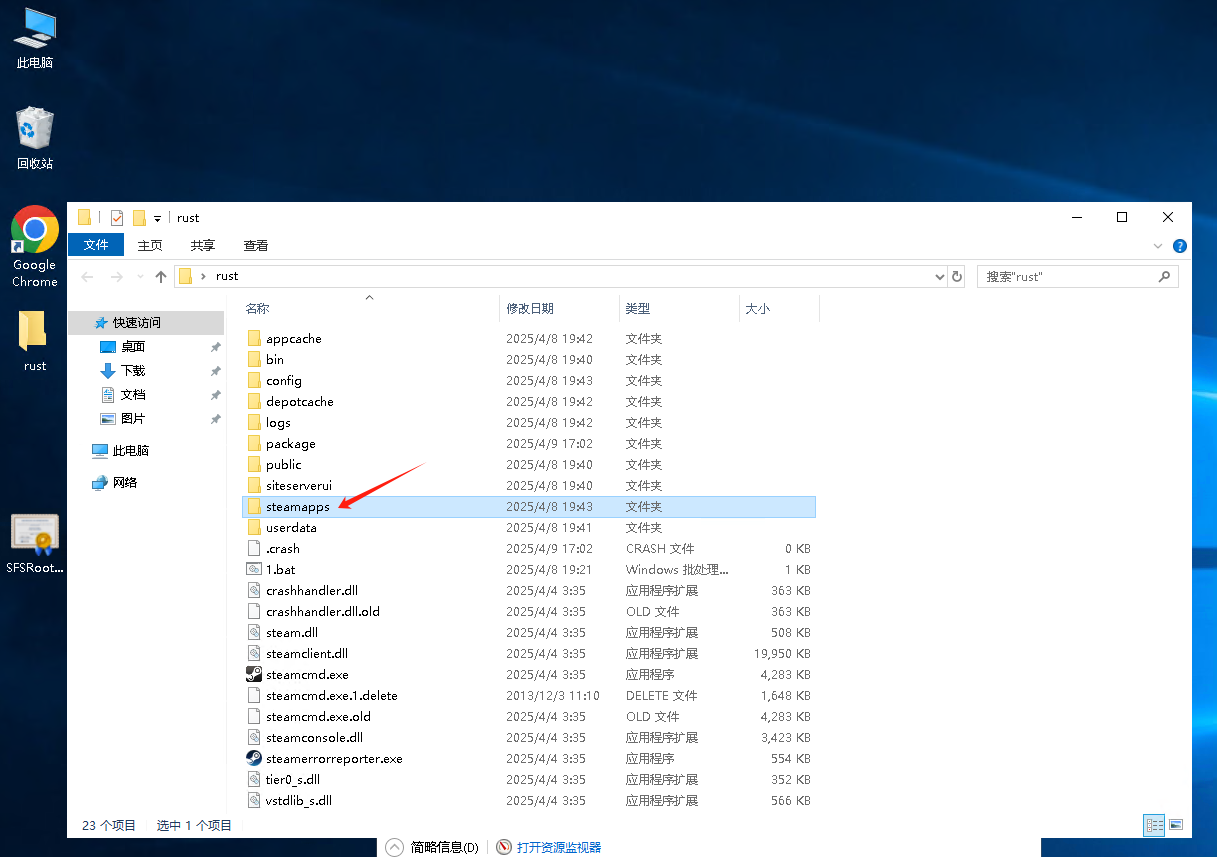Open the 文件 menu tab
Screen dimensions: 1217x857
tap(96, 245)
